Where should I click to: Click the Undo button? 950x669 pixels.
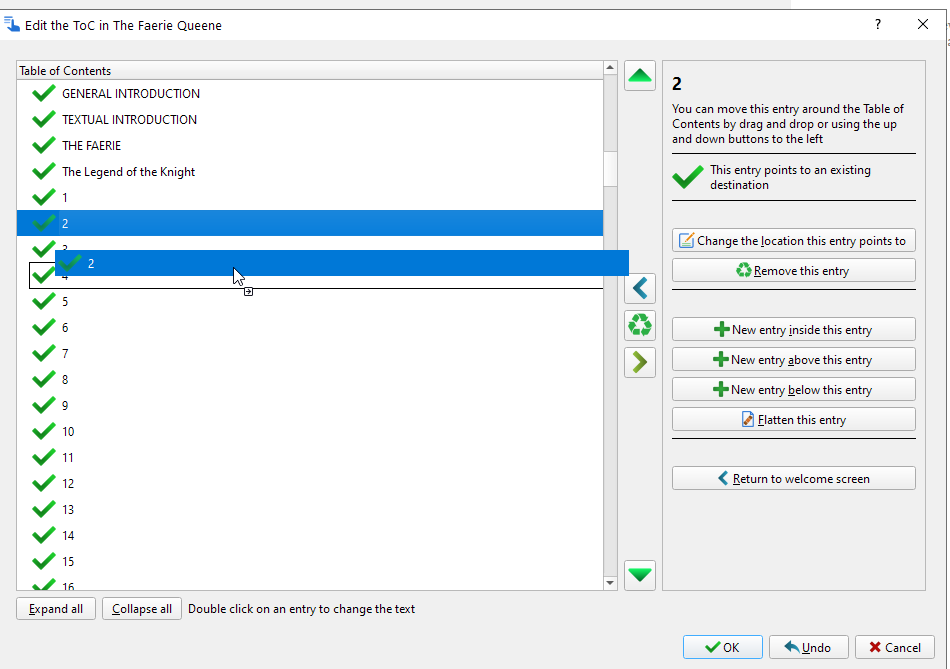[809, 648]
